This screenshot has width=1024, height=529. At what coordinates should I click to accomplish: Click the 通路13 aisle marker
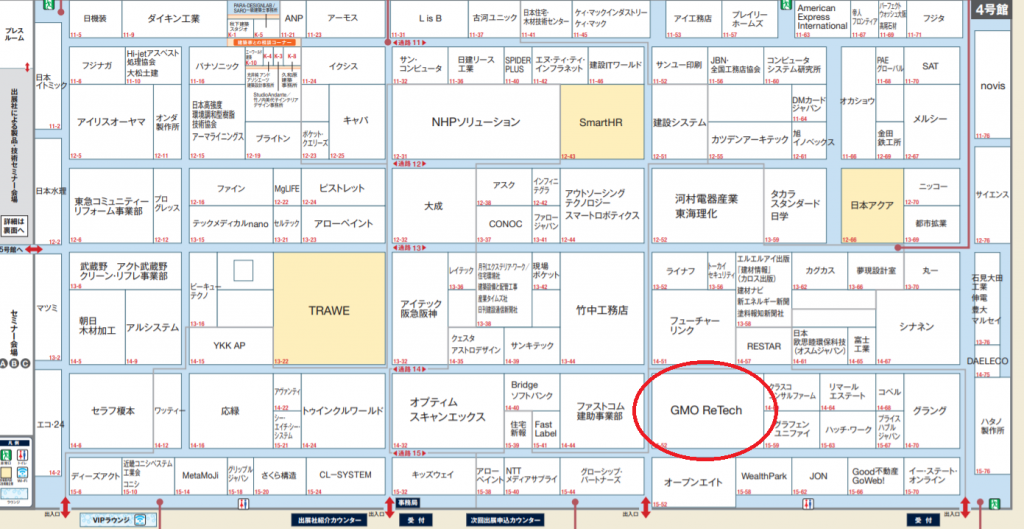click(410, 246)
